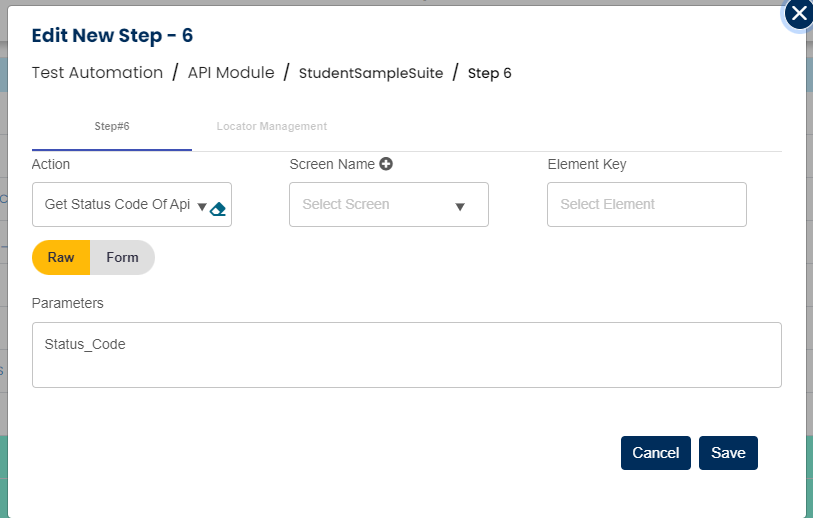Focus the Select Element input field
The width and height of the screenshot is (813, 518).
pyautogui.click(x=646, y=204)
